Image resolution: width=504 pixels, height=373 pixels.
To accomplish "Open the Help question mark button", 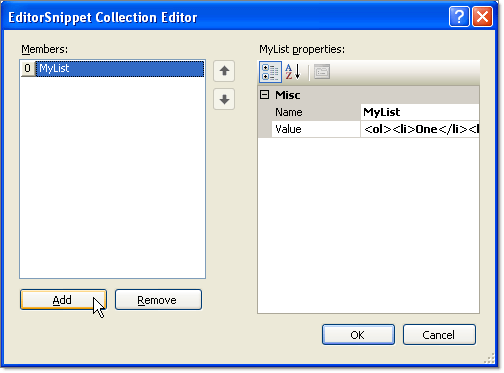I will 459,16.
